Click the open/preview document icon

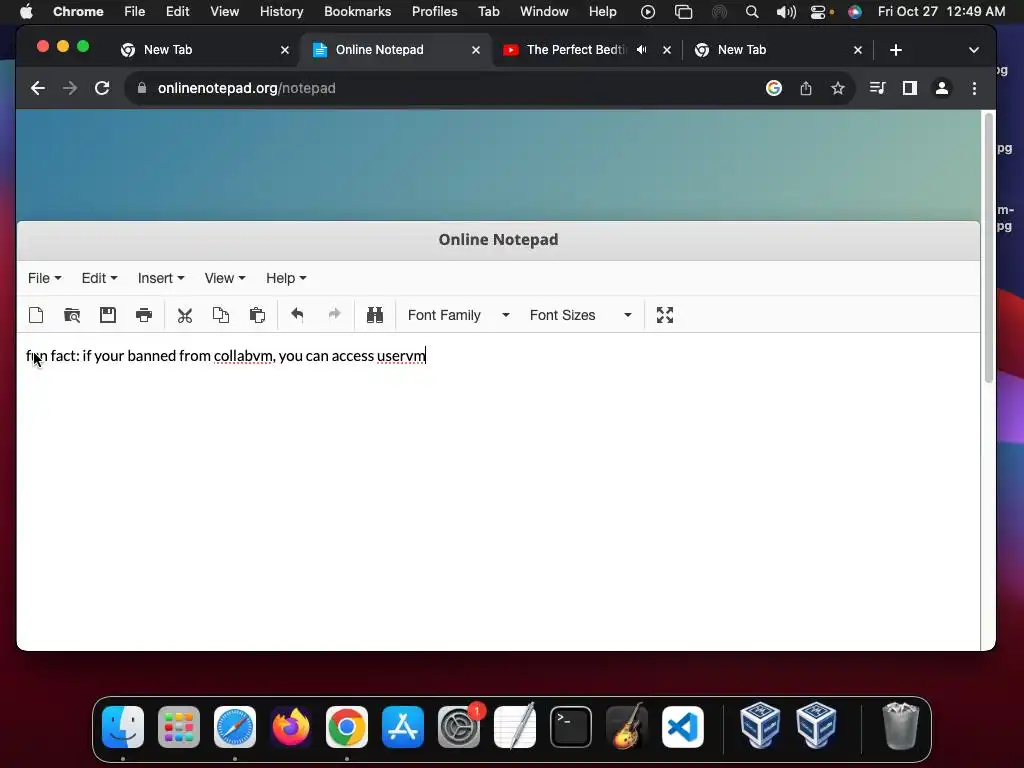[x=72, y=315]
